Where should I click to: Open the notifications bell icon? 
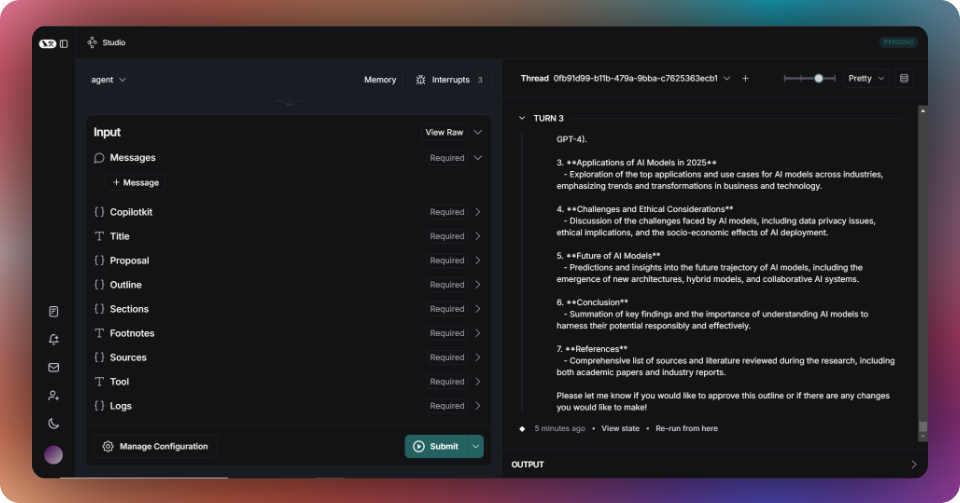pos(54,340)
